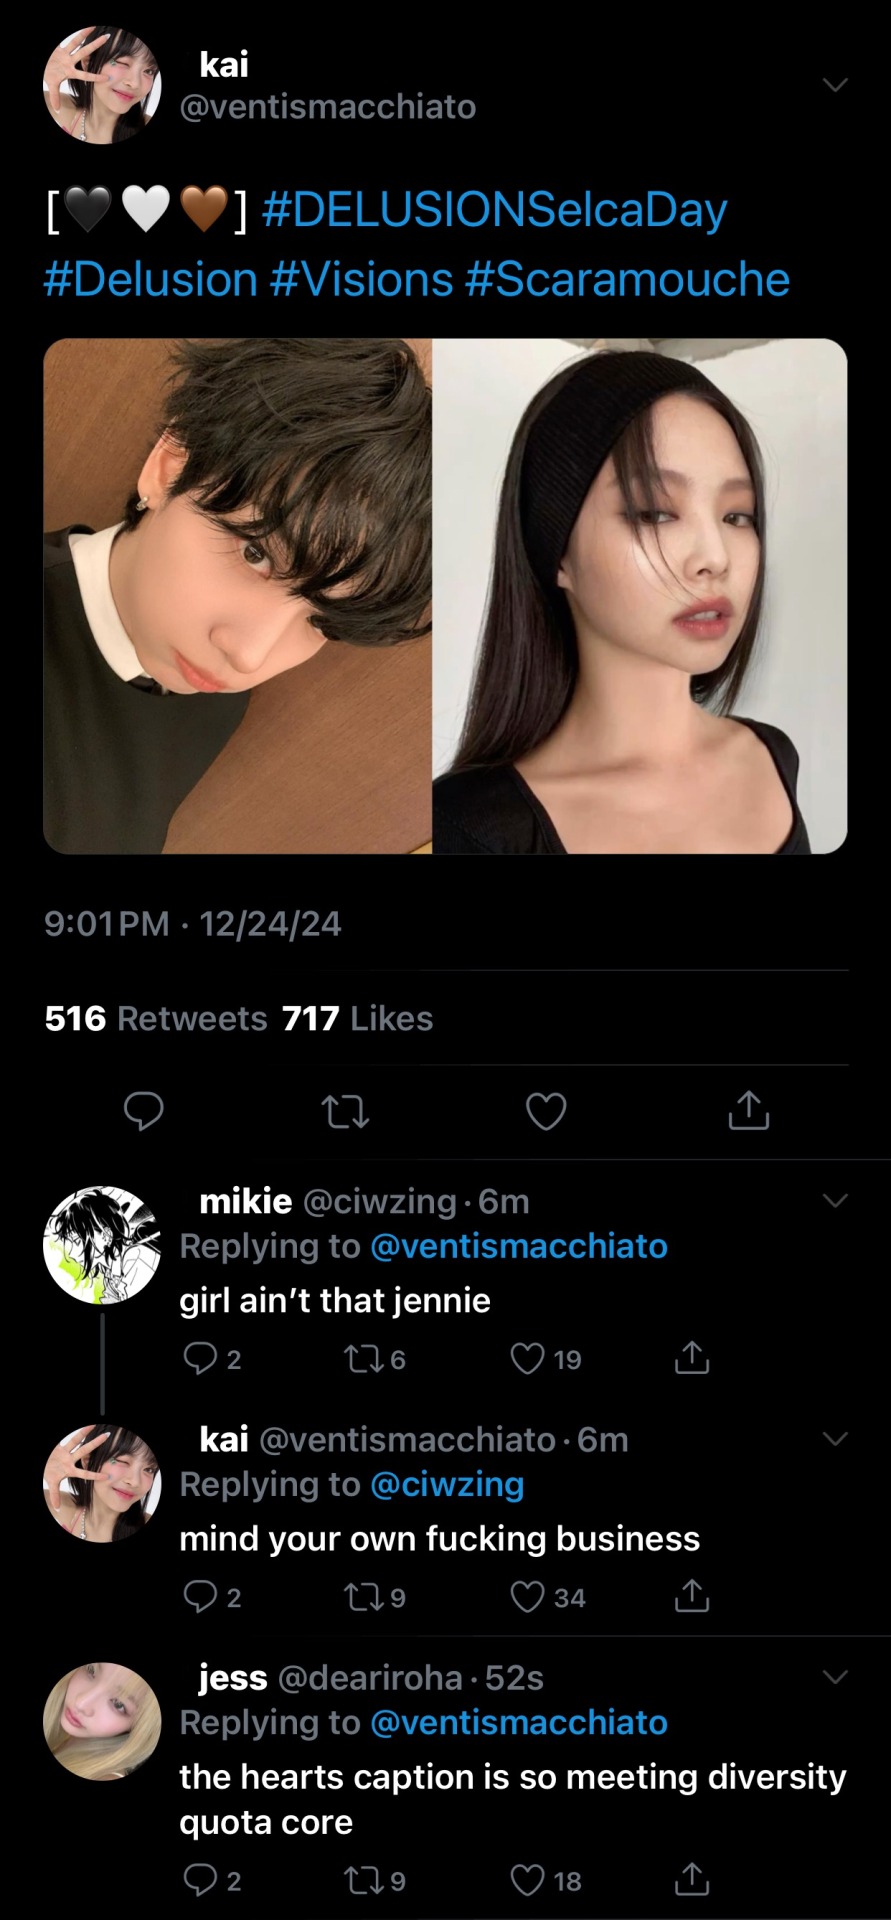Screen dimensions: 891x1920
Task: Open the left selfie photo
Action: point(238,596)
